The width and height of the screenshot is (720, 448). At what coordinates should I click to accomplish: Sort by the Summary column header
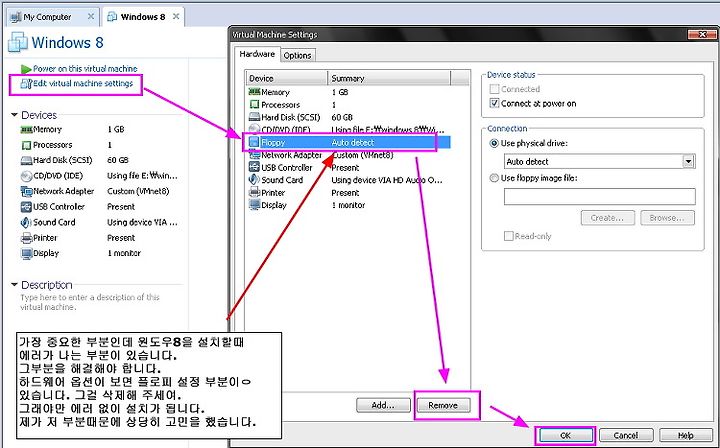(389, 78)
